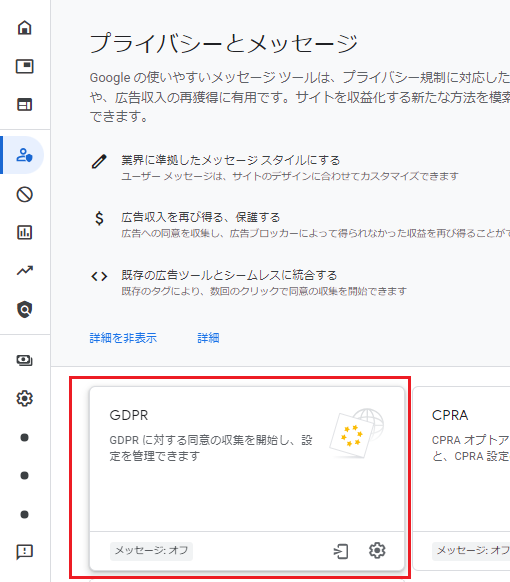Open the CPRA card title

click(x=450, y=415)
